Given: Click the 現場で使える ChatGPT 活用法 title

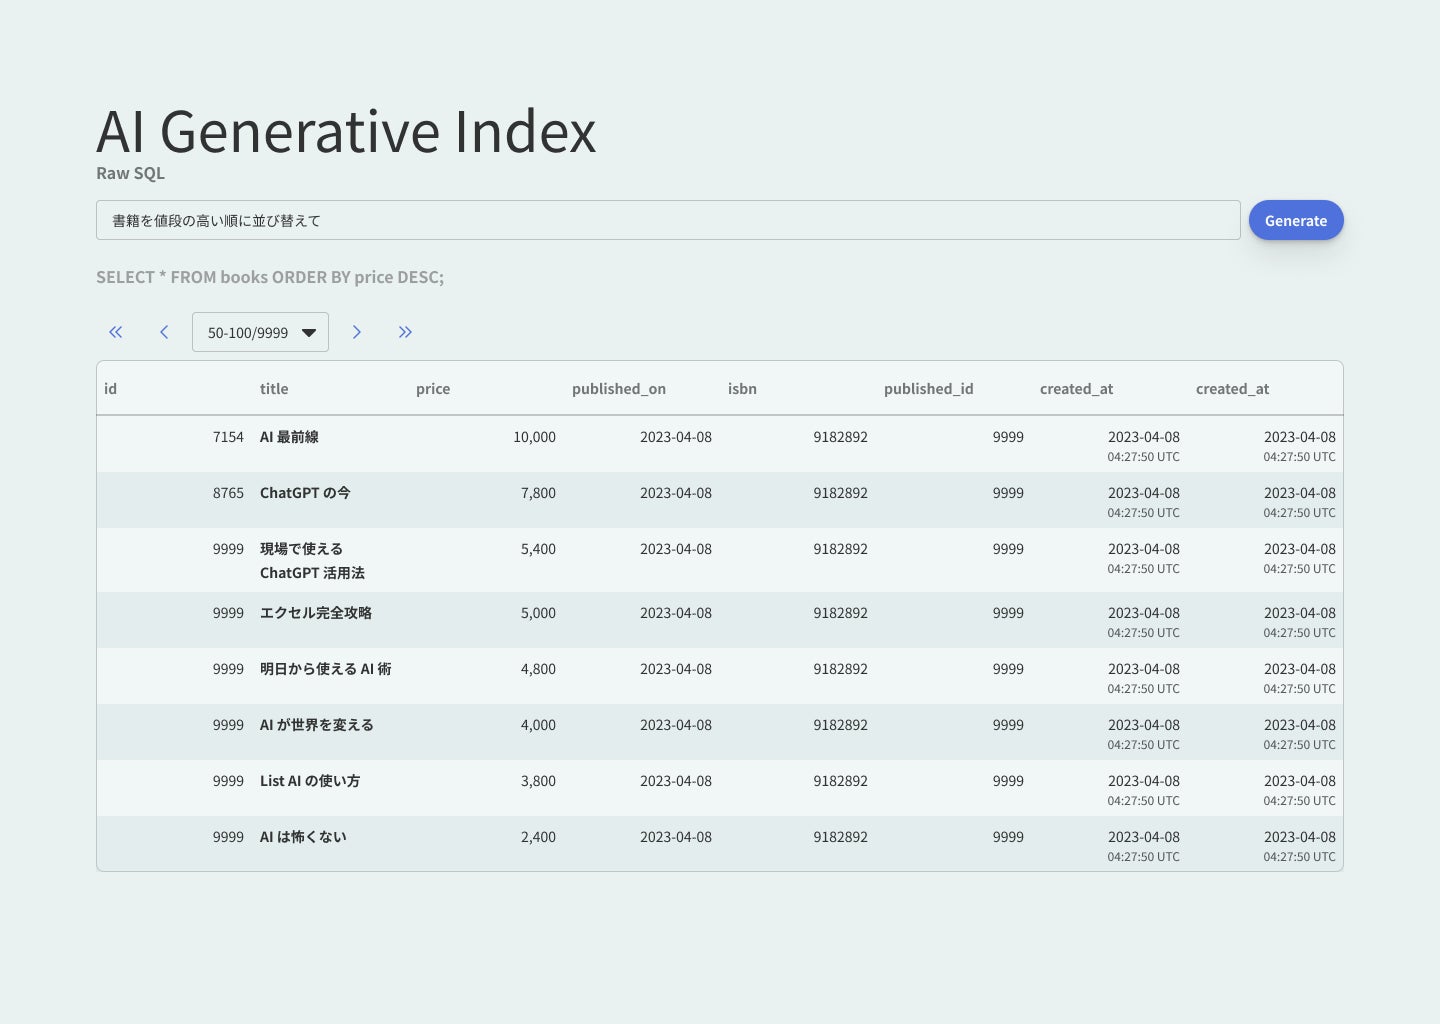Looking at the screenshot, I should 311,561.
